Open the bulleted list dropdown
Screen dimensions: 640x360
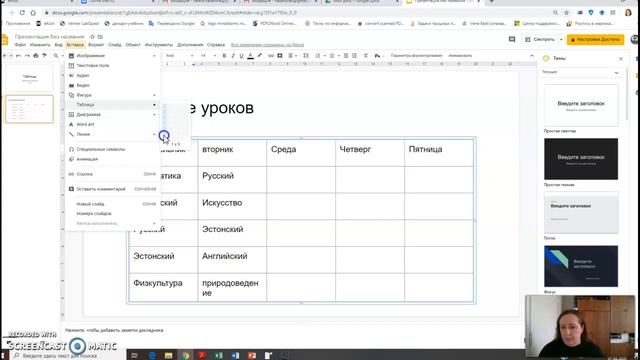334,56
